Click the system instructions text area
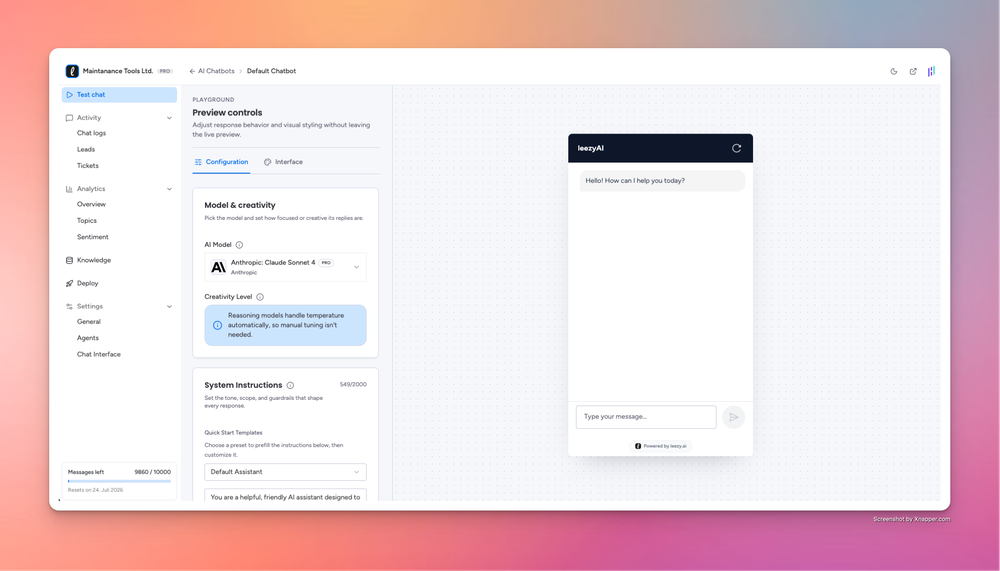 (x=285, y=495)
